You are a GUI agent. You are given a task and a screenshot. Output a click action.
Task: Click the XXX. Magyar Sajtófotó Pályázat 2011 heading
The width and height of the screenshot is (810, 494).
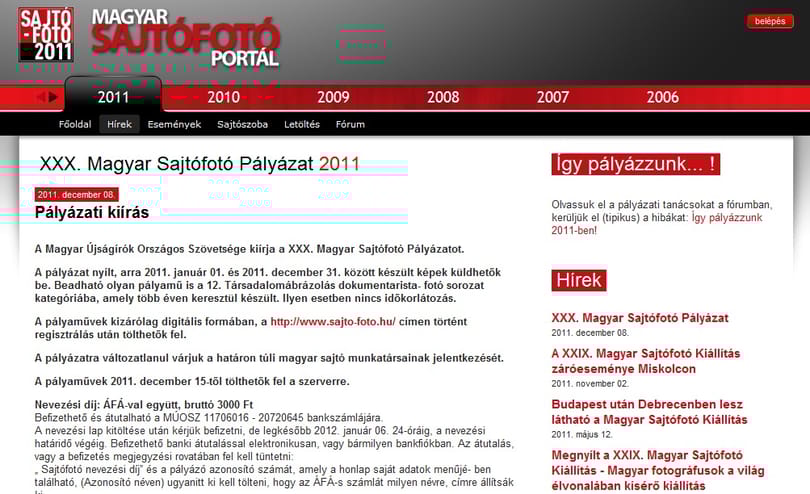[x=199, y=164]
